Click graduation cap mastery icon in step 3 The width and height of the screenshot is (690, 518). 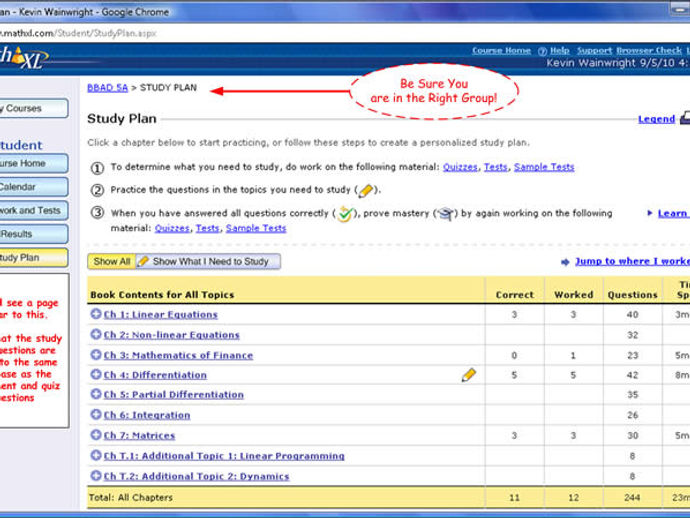tap(445, 214)
